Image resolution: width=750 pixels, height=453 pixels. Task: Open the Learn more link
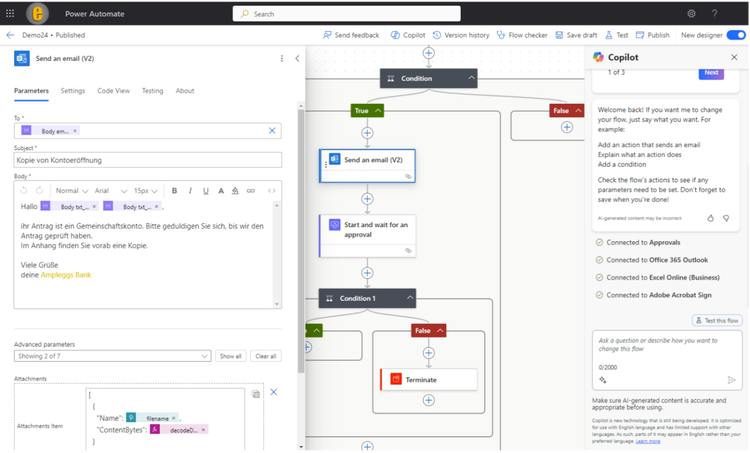(648, 441)
